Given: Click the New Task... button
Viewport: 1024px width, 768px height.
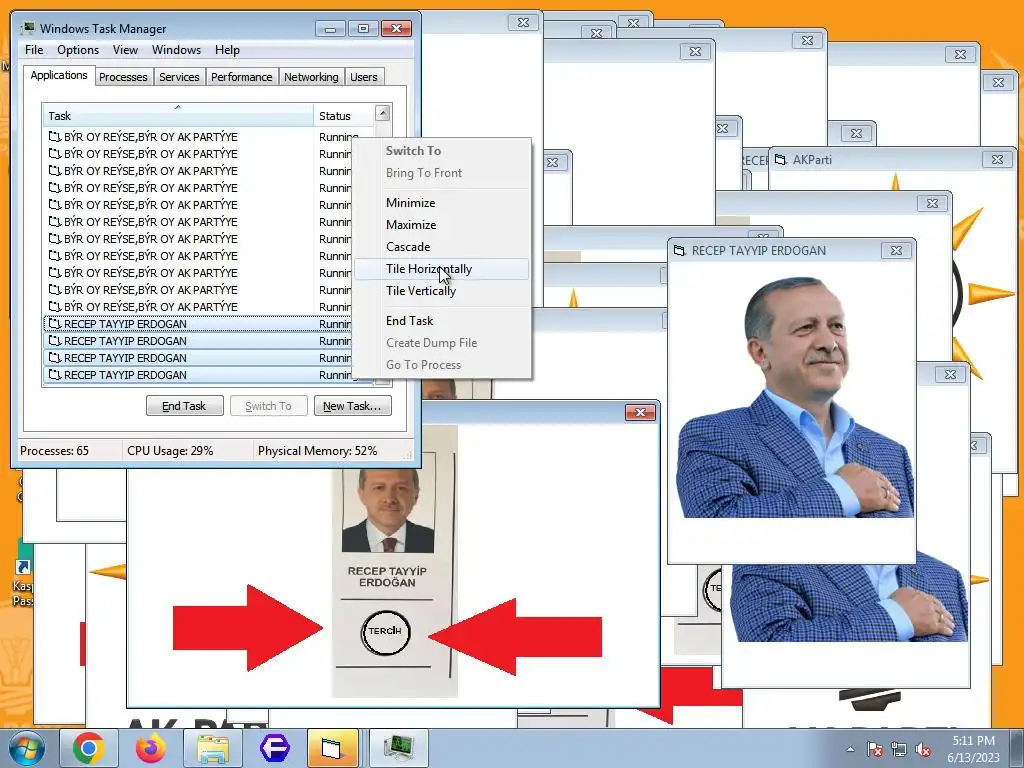Looking at the screenshot, I should click(x=353, y=406).
